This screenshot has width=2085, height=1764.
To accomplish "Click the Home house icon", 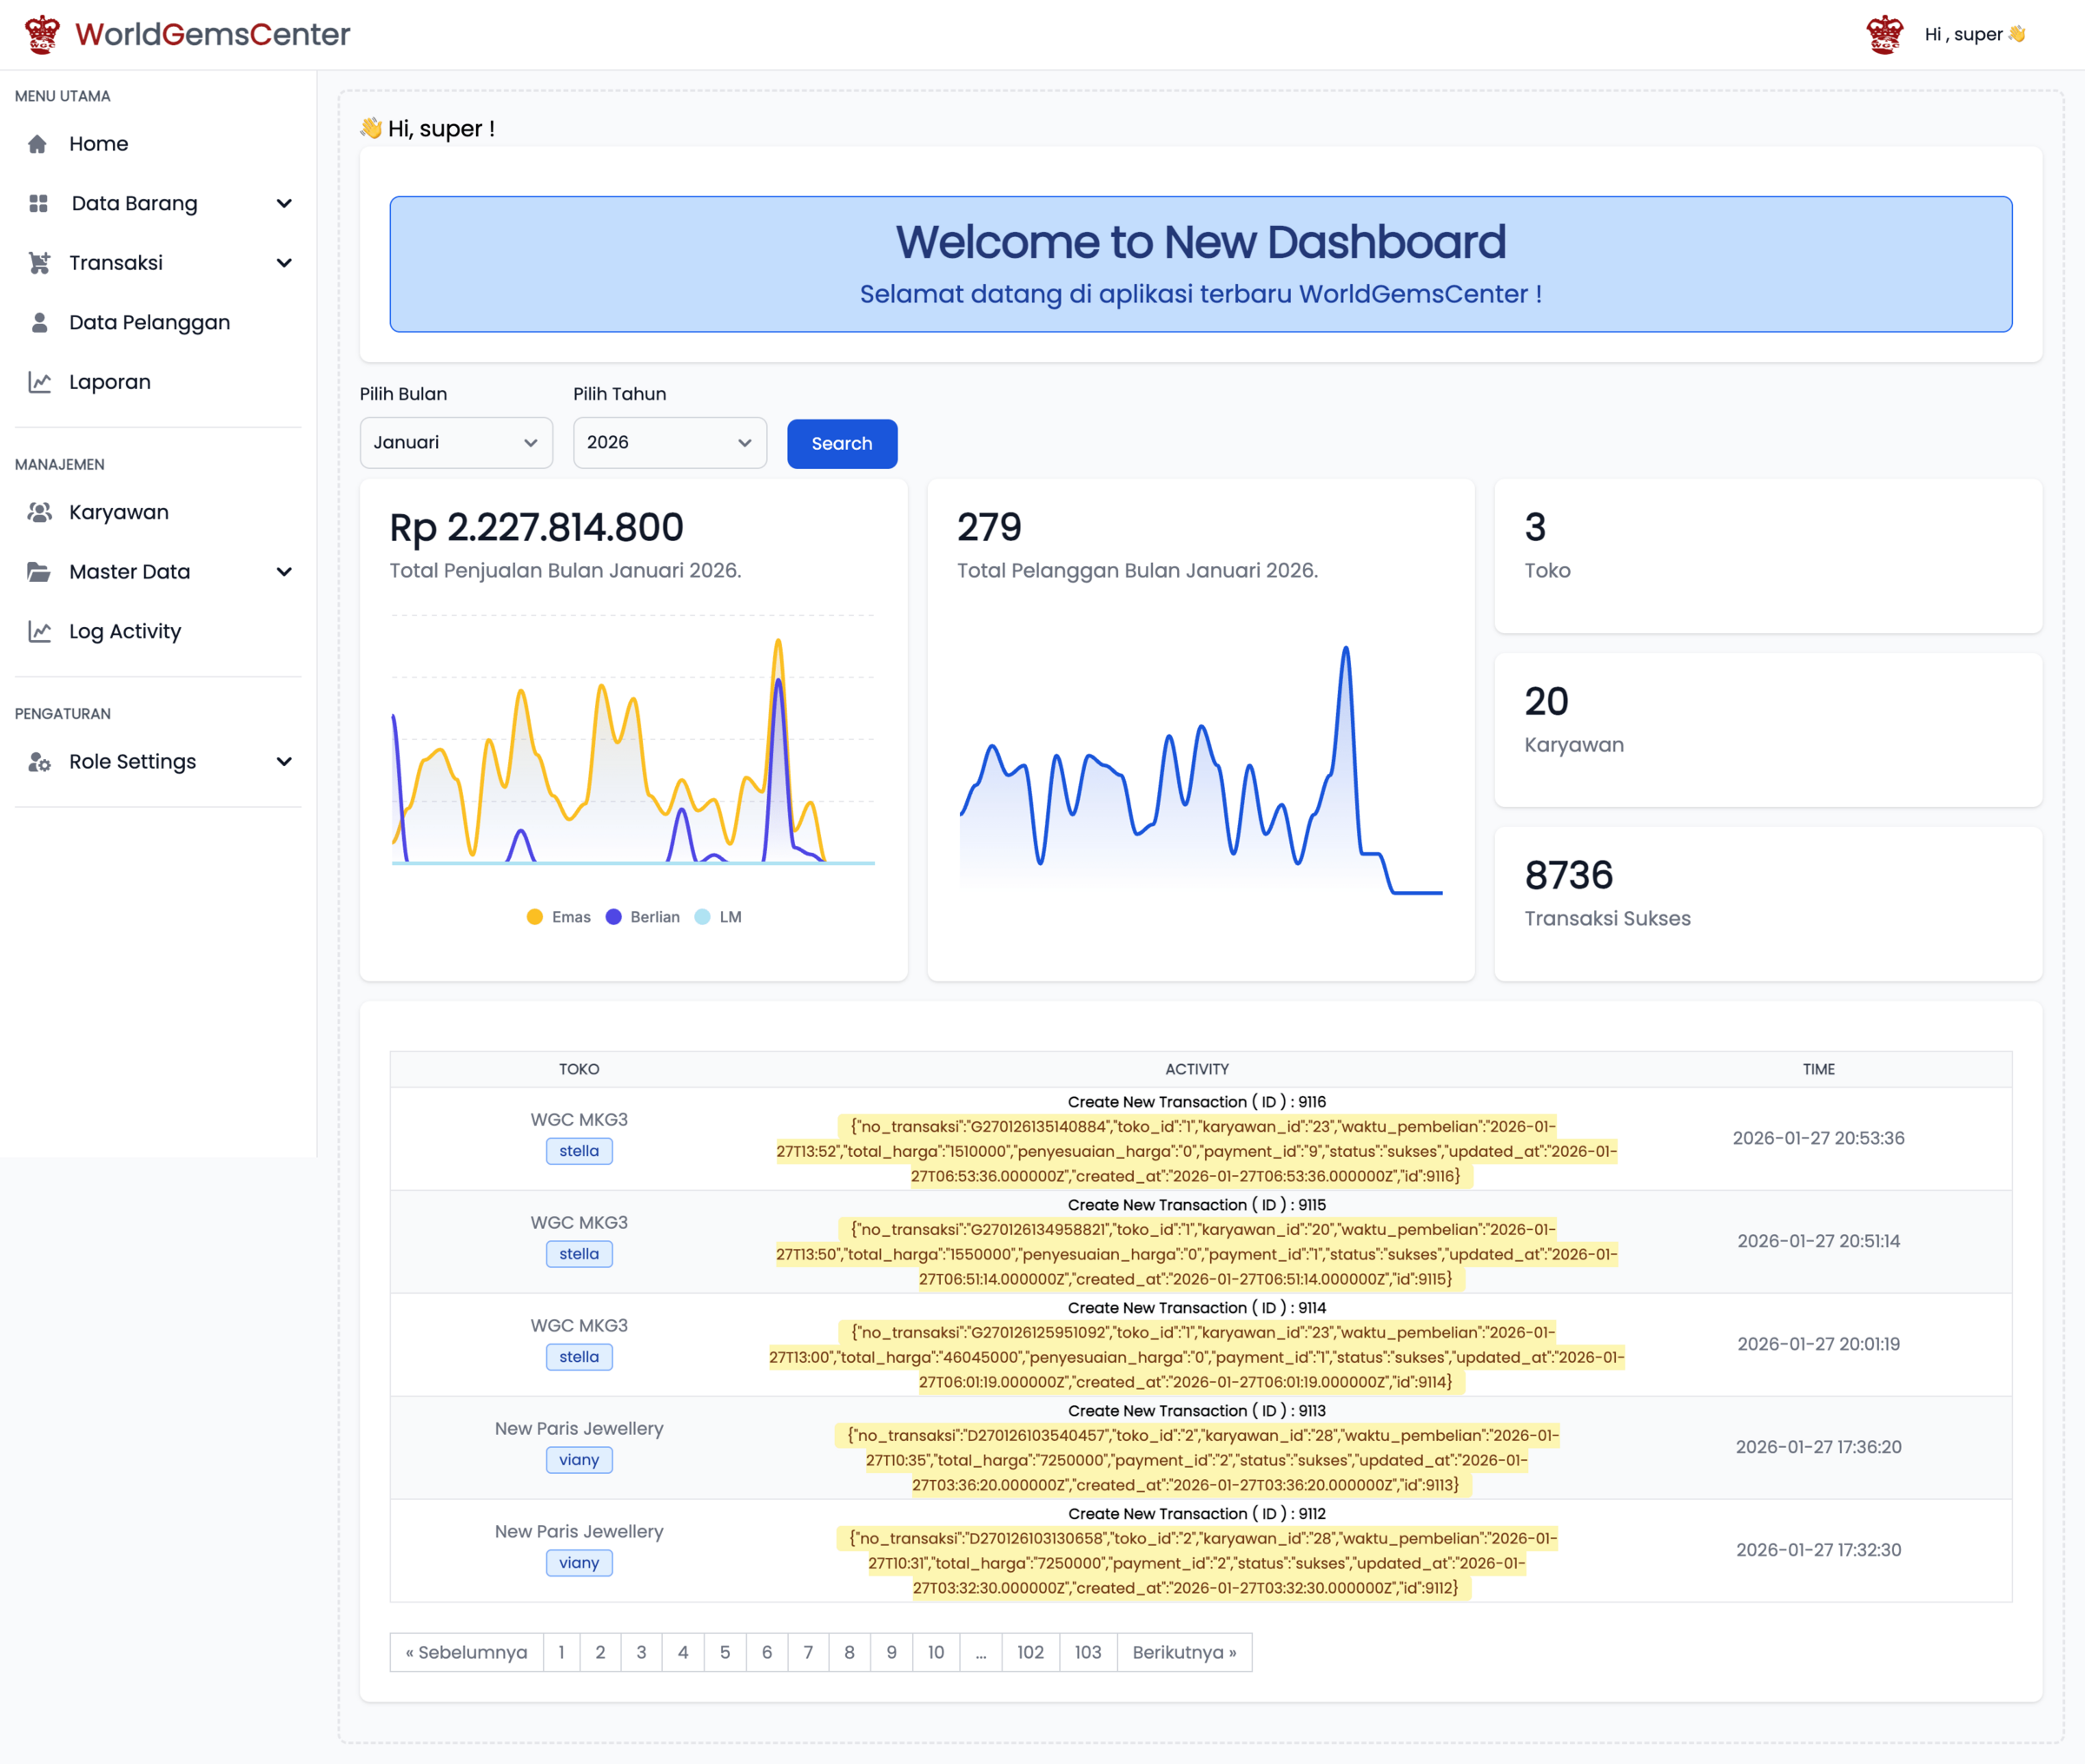I will (x=38, y=144).
